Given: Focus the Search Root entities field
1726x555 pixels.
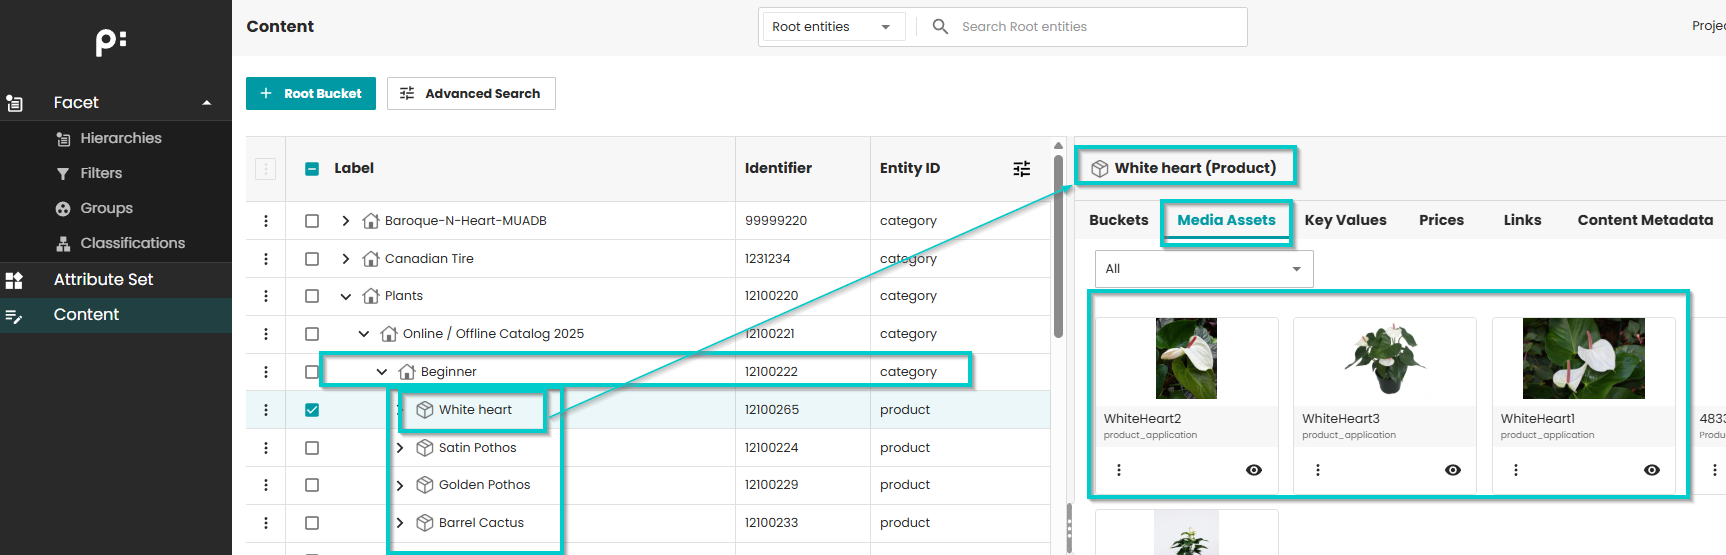Looking at the screenshot, I should [x=1098, y=27].
